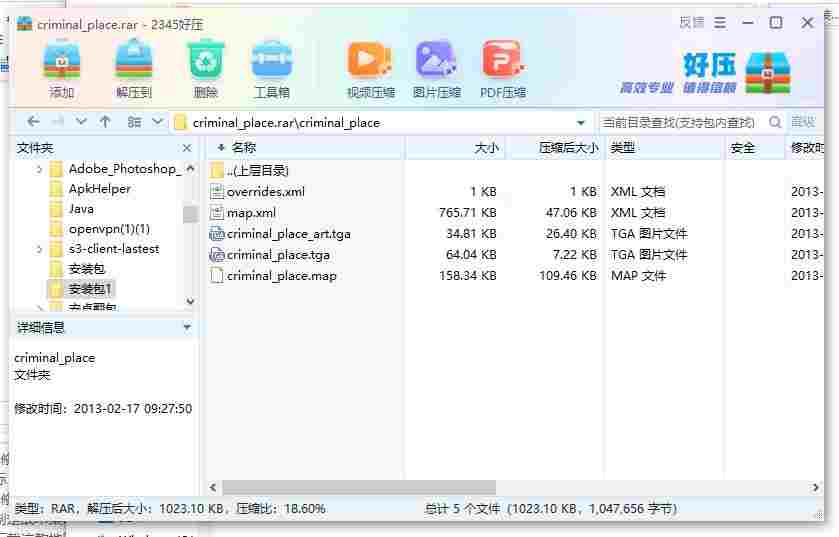Screen dimensions: 839x537
Task: Click the map.xml file icon
Action: pyautogui.click(x=216, y=213)
